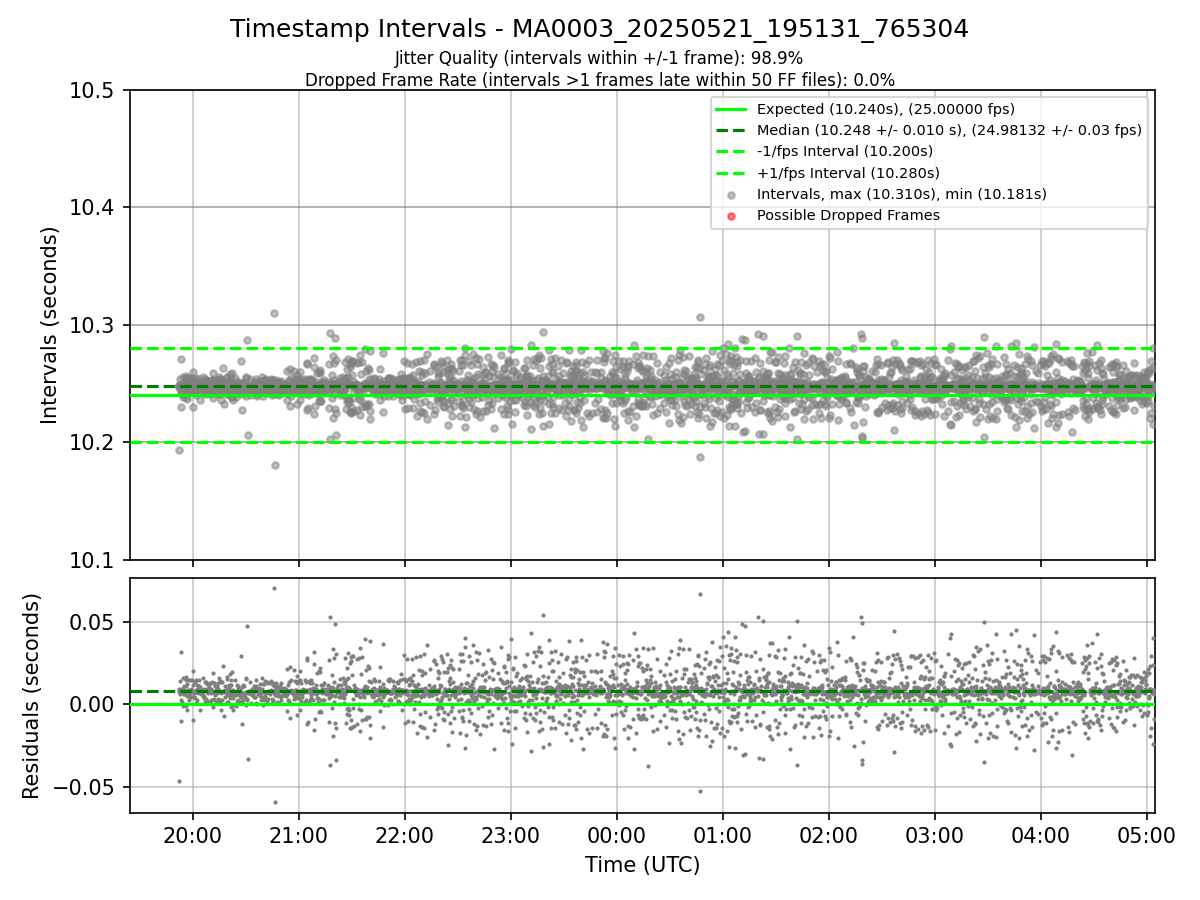Click the −0.05 residuals tick label
Viewport: 1200px width, 900px height.
click(x=86, y=787)
